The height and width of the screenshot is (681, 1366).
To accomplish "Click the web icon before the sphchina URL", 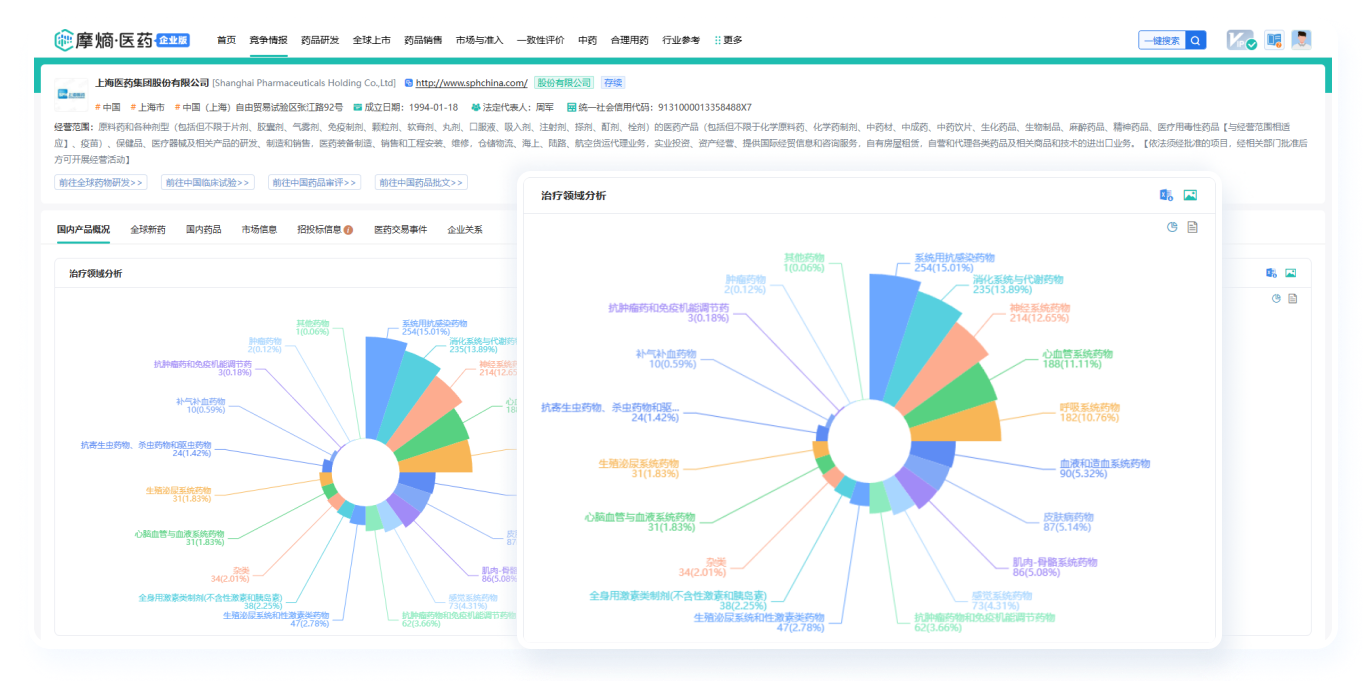I will (x=408, y=83).
